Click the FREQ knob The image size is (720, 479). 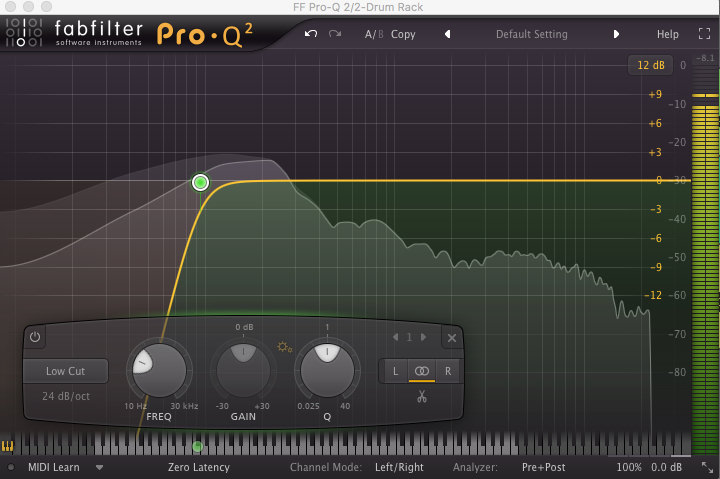(159, 369)
